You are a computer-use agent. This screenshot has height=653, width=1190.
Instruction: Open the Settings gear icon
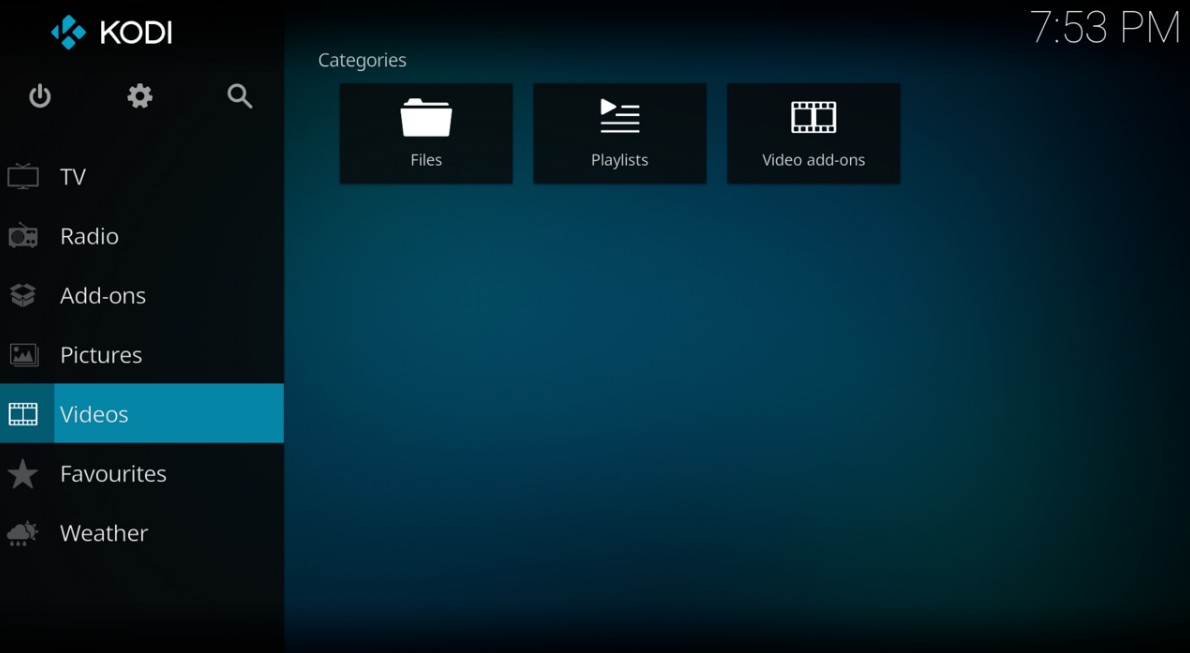click(139, 96)
